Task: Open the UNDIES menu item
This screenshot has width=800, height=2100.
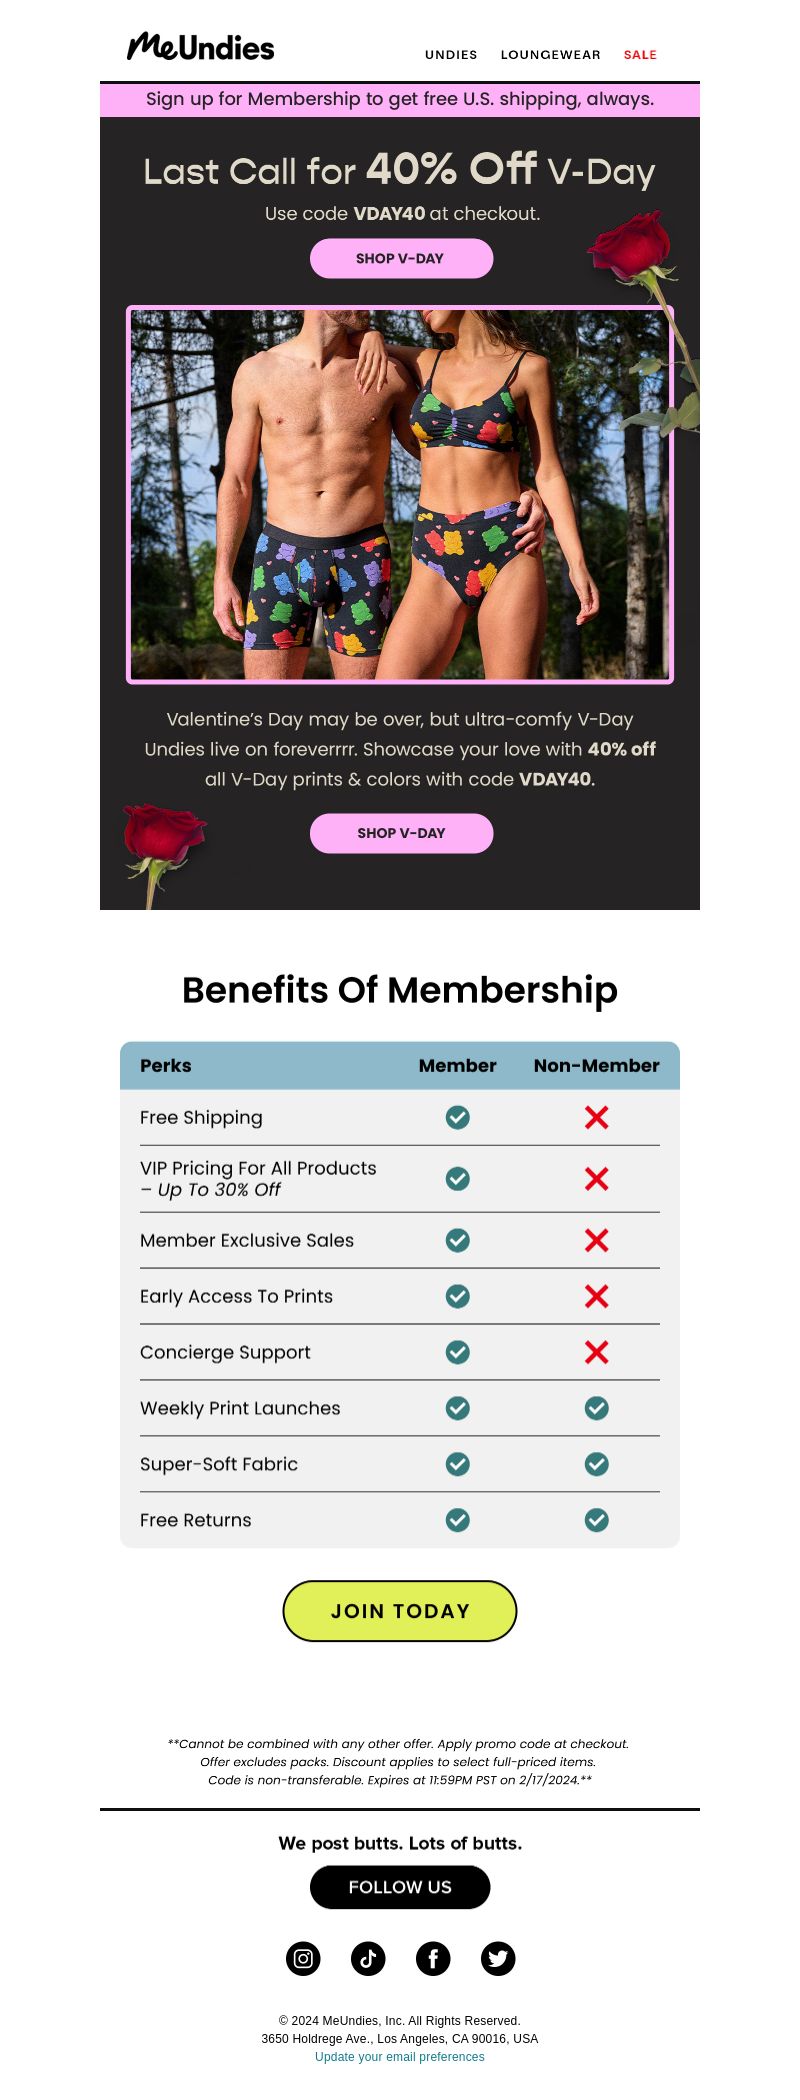Action: point(451,55)
